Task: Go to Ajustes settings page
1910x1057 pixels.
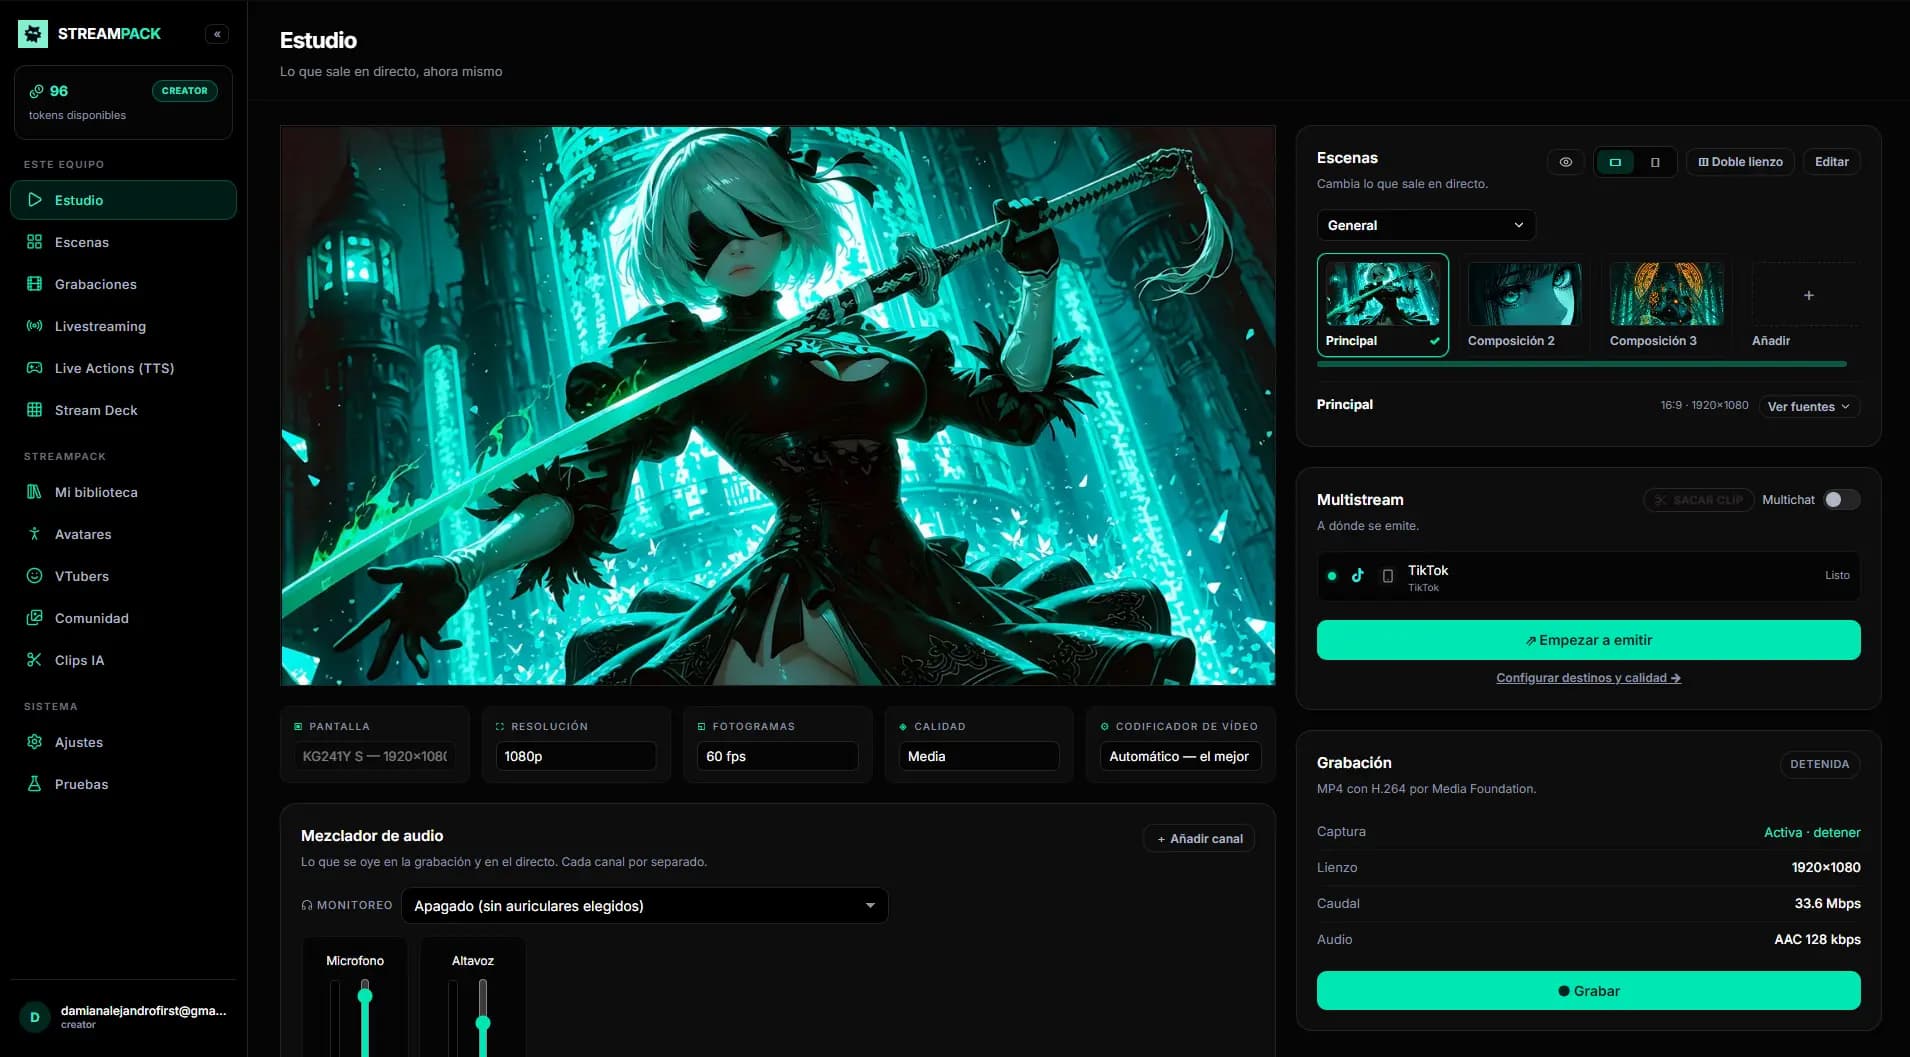Action: 124,742
